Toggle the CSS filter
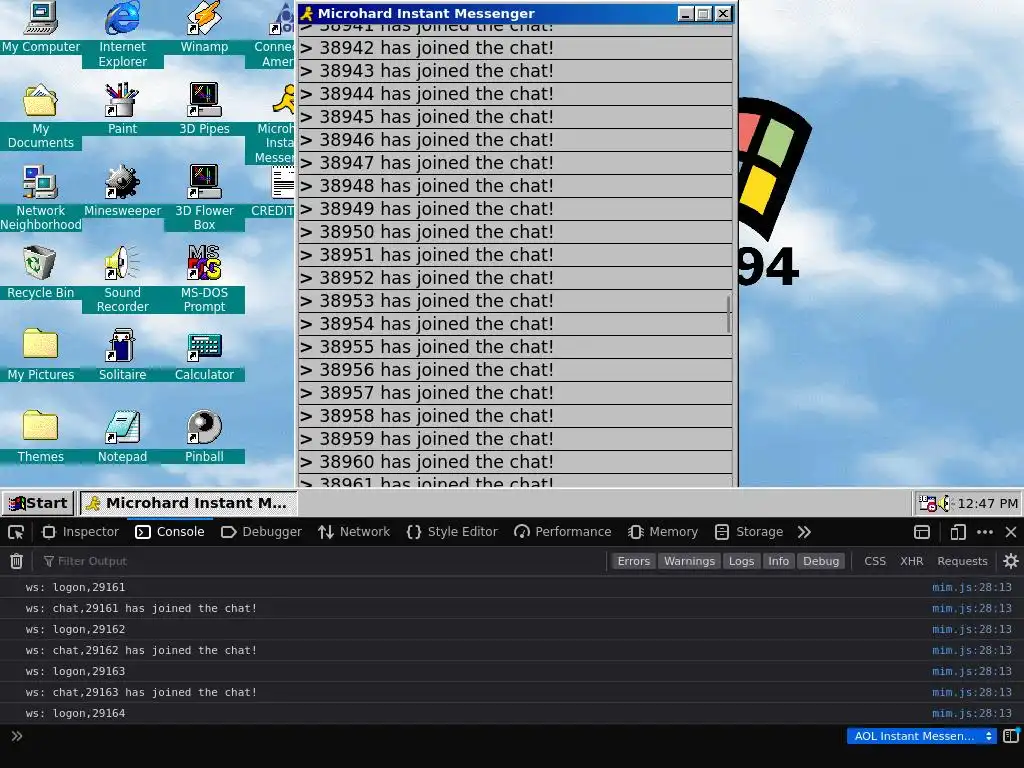Screen dimensions: 1024x768 click(x=875, y=561)
